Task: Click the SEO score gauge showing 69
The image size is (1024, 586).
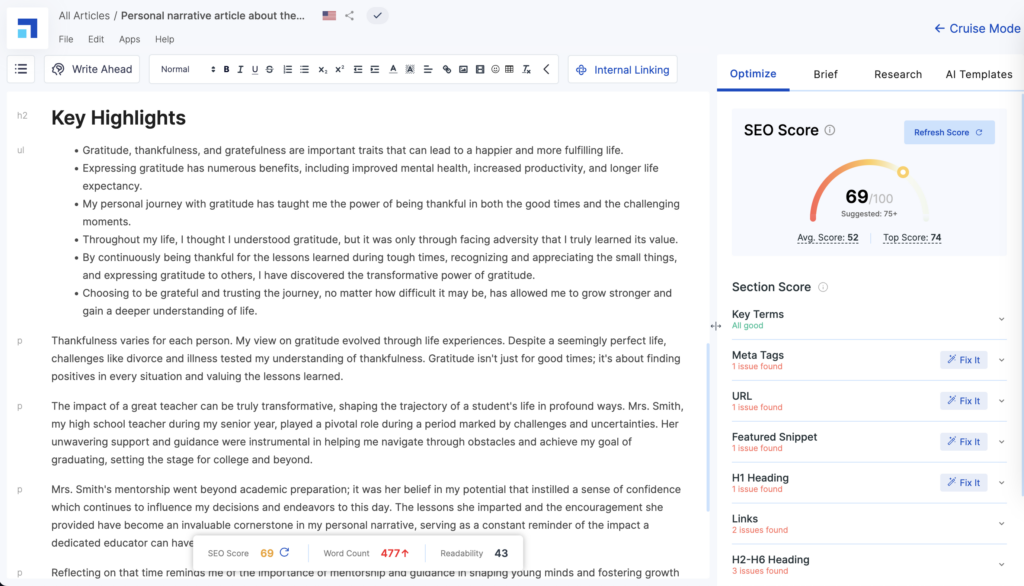Action: 858,195
